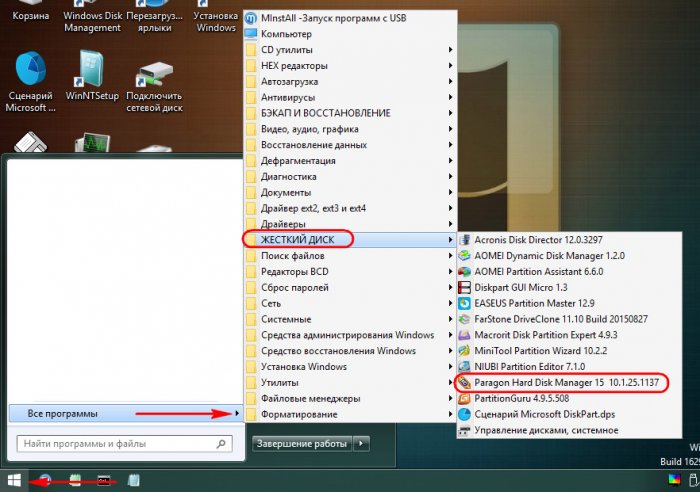Click the console window taskbar icon
700x492 pixels.
[104, 480]
